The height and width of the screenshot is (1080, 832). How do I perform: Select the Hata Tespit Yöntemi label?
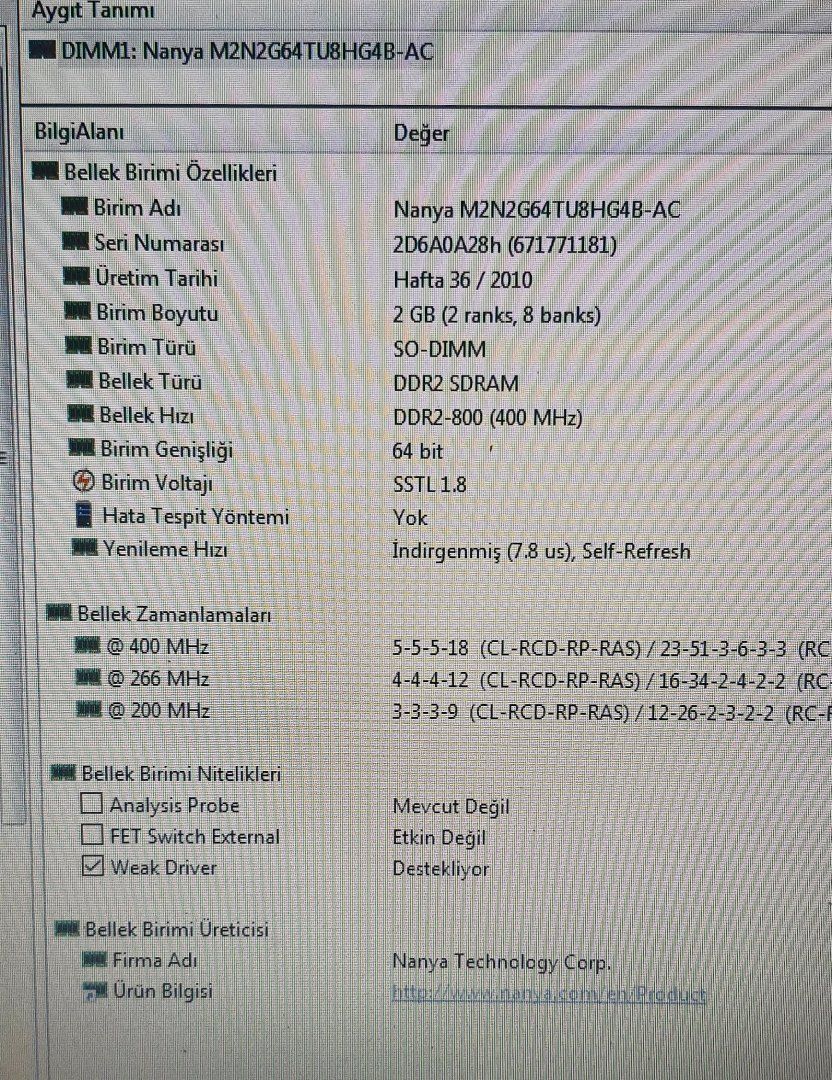click(196, 516)
